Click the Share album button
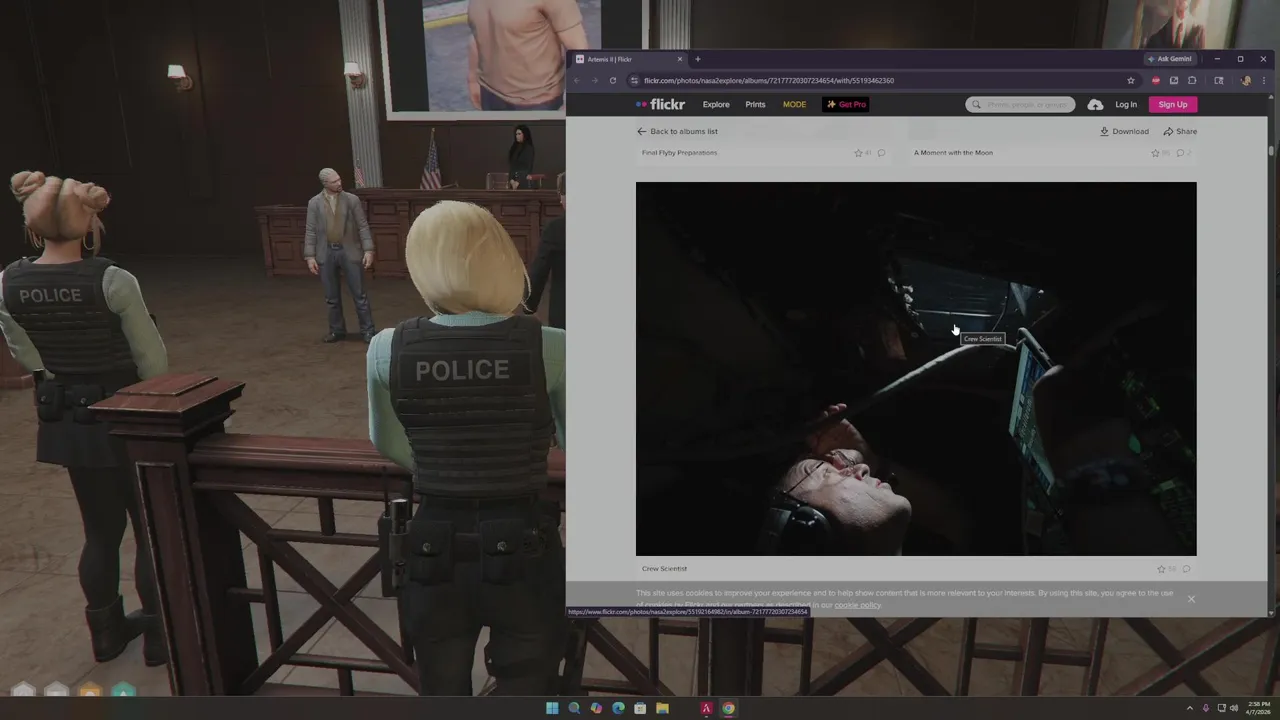This screenshot has width=1280, height=720. (x=1180, y=131)
